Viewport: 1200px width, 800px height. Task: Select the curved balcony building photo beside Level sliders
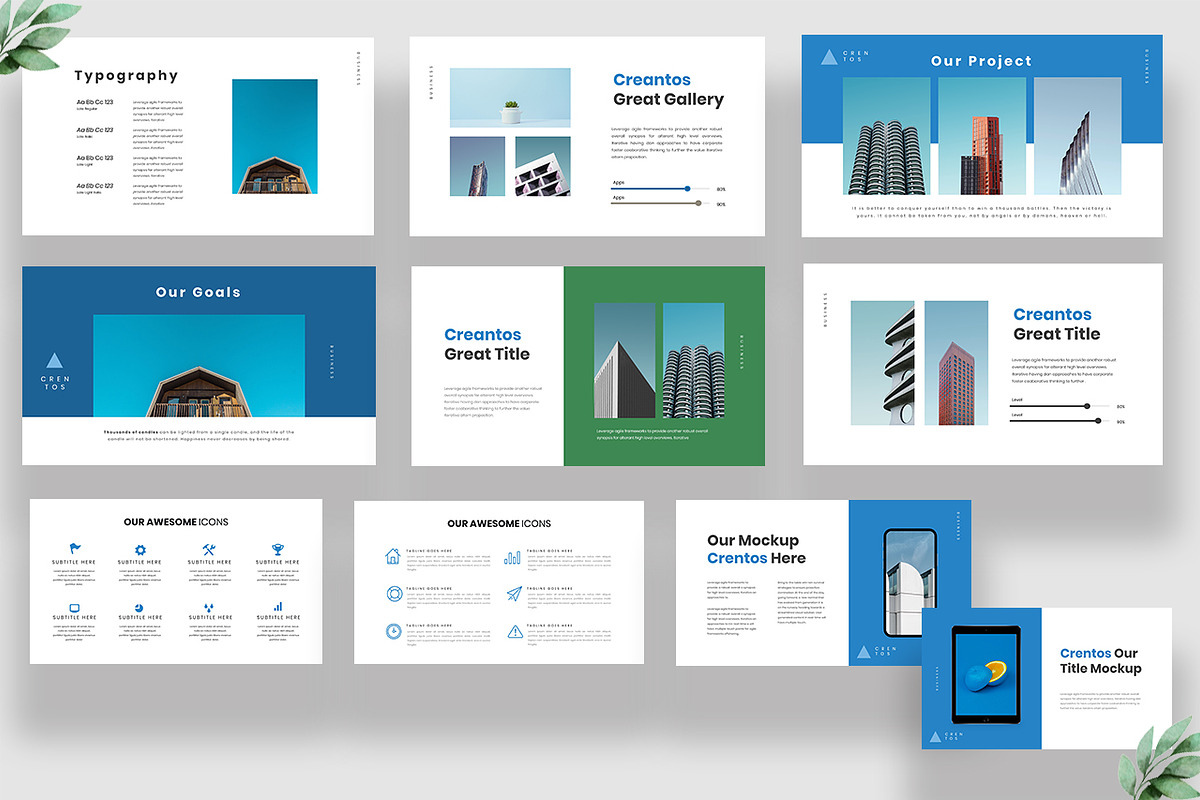click(x=882, y=363)
